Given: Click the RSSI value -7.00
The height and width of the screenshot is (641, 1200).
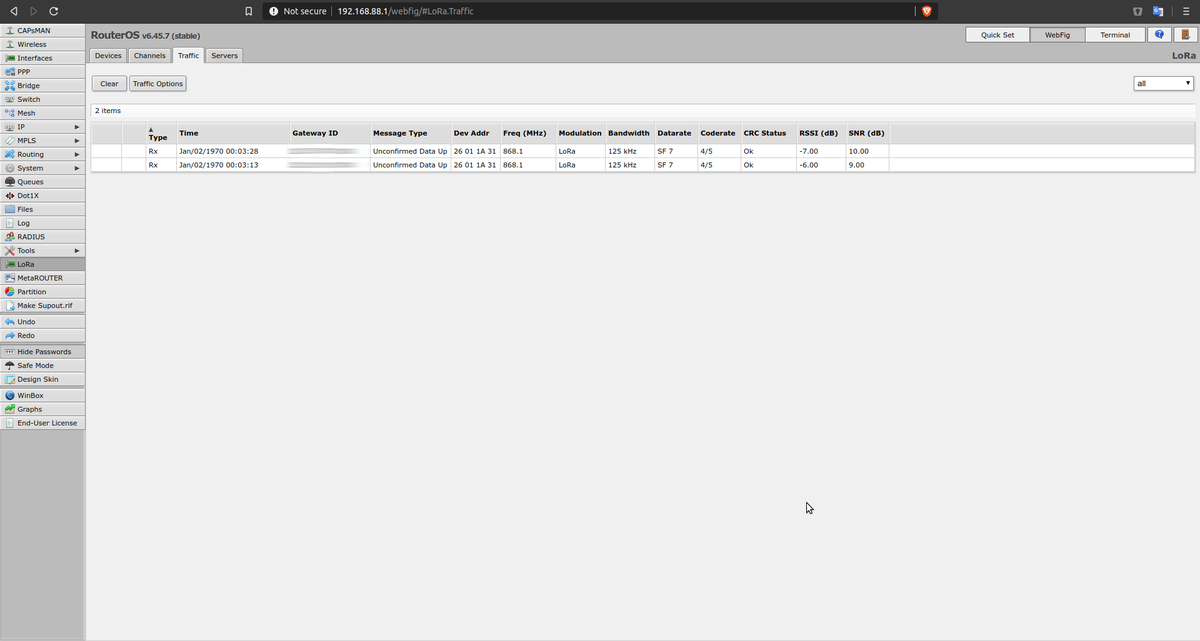Looking at the screenshot, I should click(x=809, y=151).
